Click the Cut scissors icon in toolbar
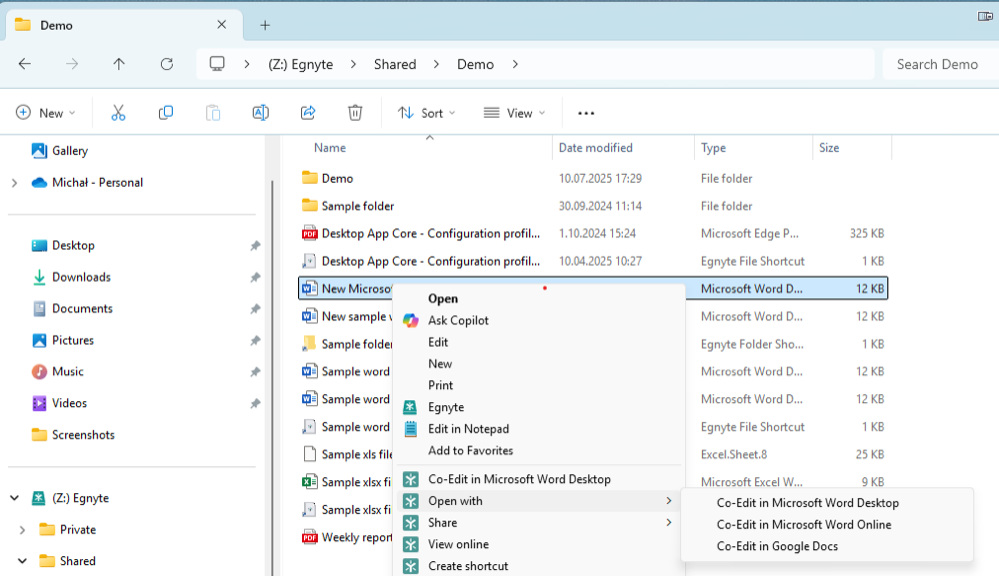Image resolution: width=999 pixels, height=576 pixels. tap(118, 113)
